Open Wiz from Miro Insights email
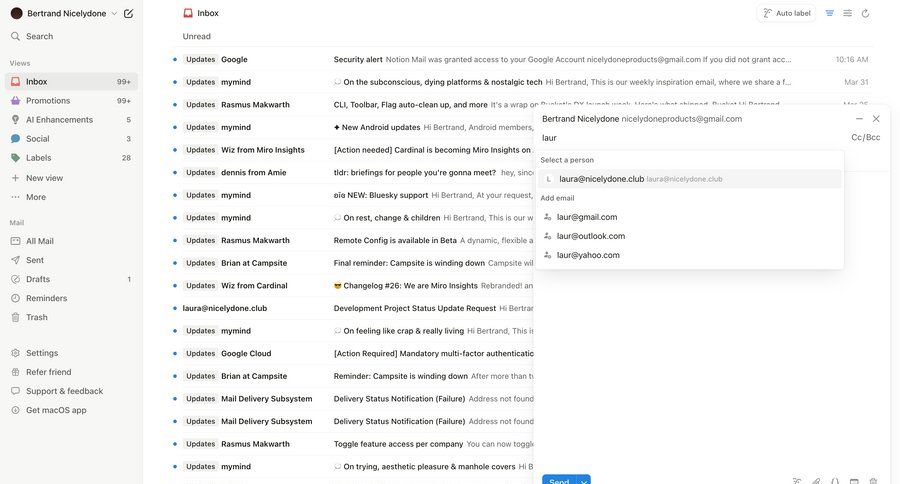 click(352, 150)
